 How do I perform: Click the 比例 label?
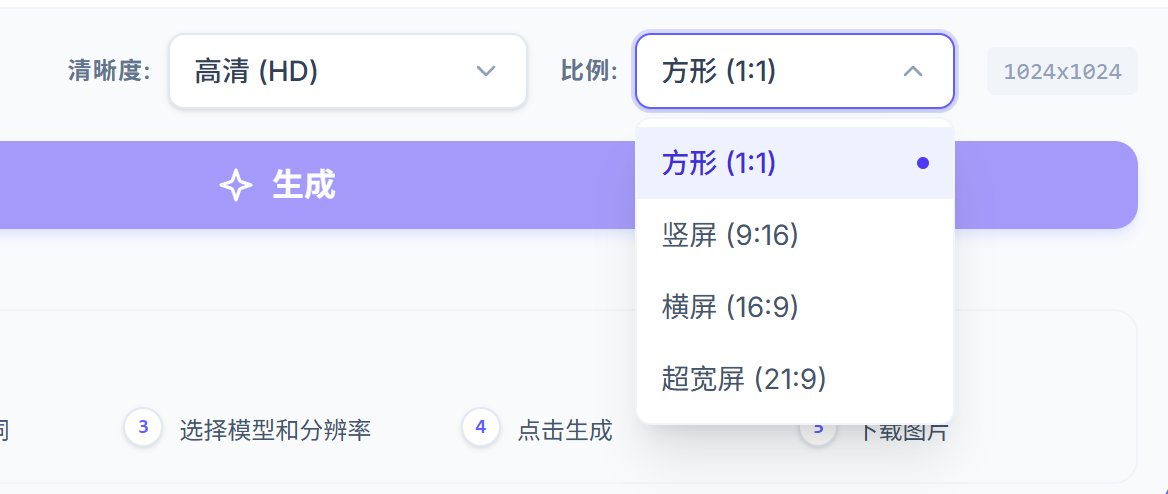589,71
